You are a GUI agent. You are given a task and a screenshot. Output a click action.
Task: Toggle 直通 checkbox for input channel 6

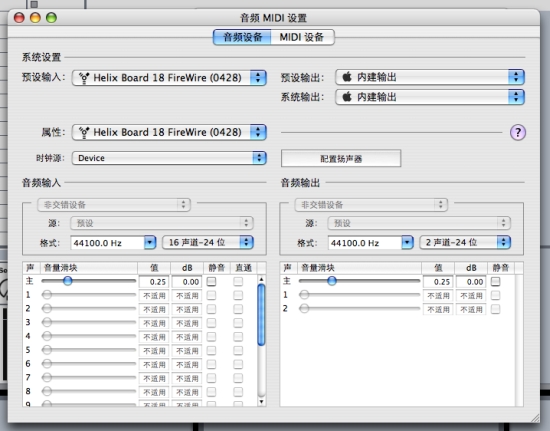pyautogui.click(x=238, y=364)
